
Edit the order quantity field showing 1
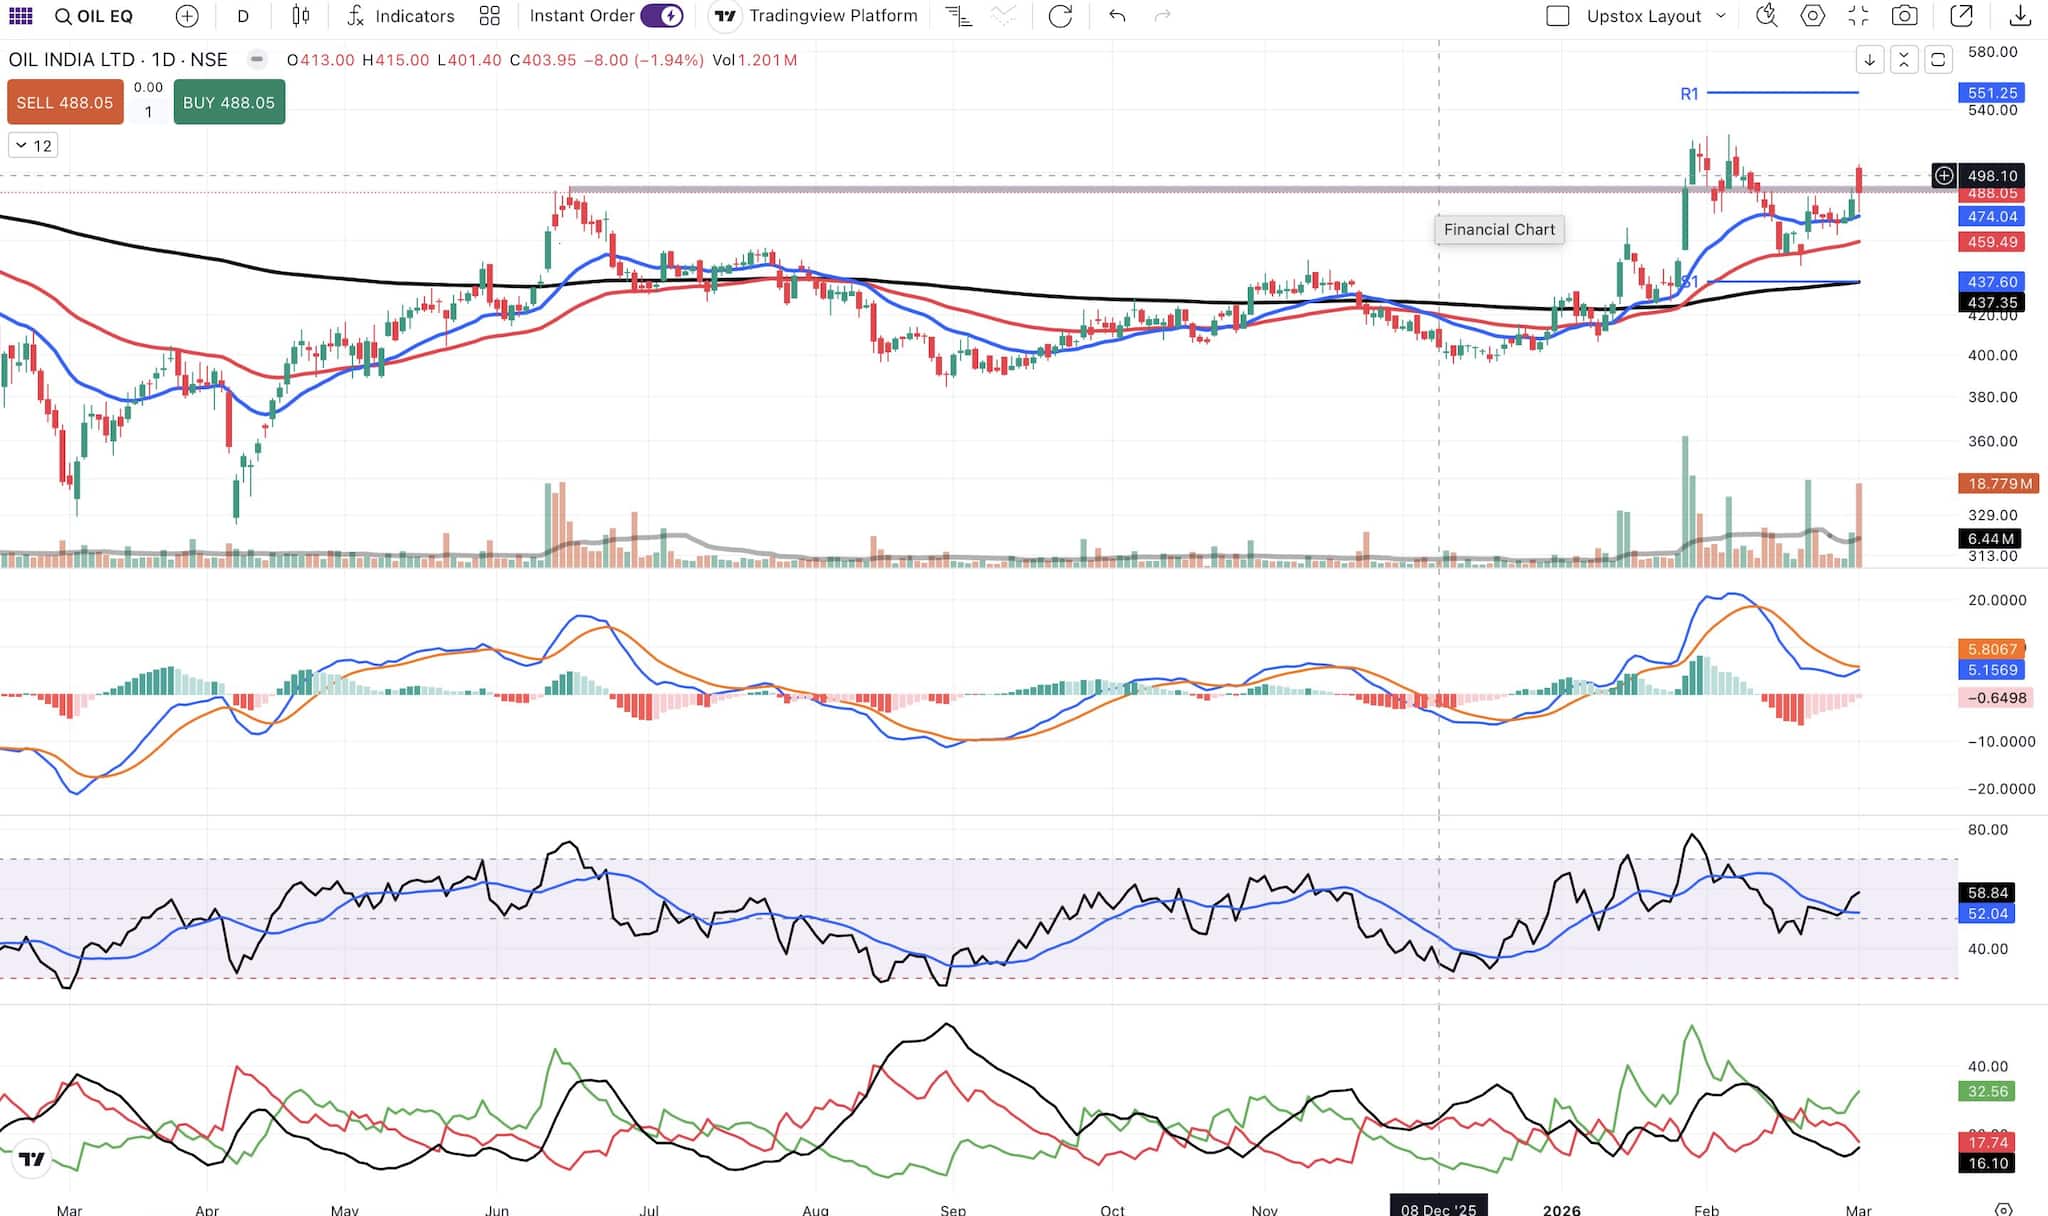point(148,112)
